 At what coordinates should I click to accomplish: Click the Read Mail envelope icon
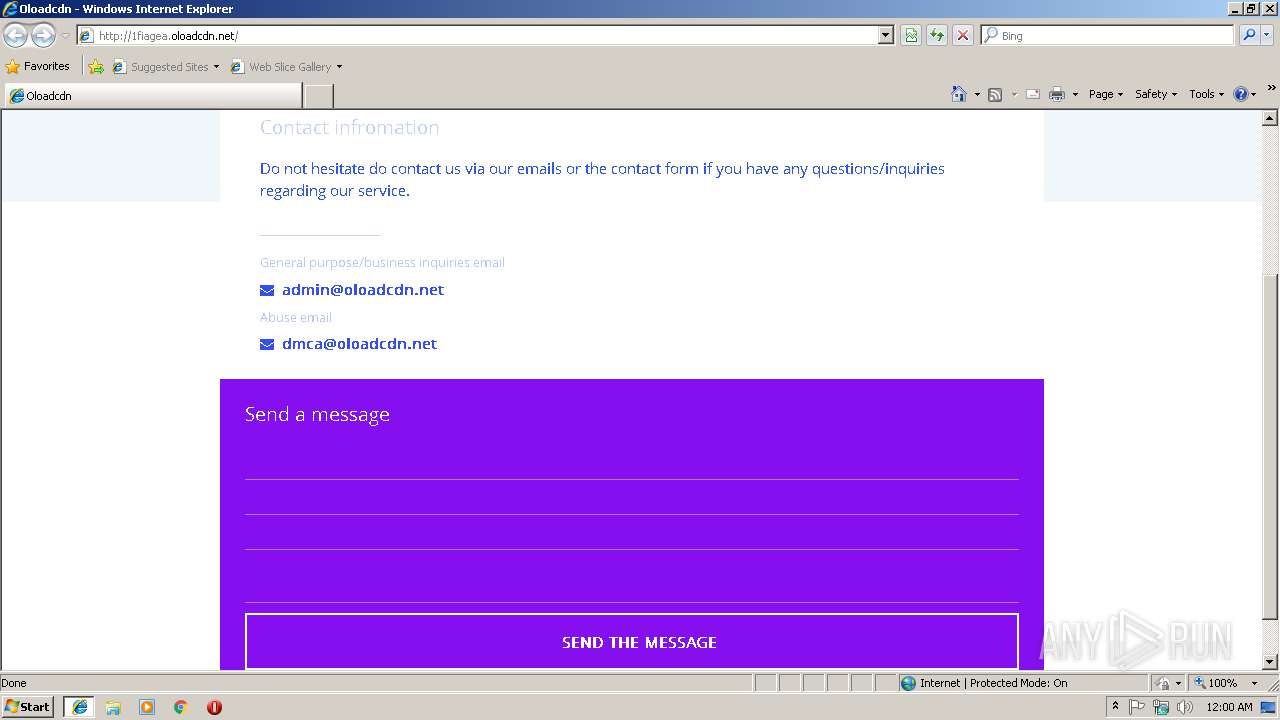1033,94
